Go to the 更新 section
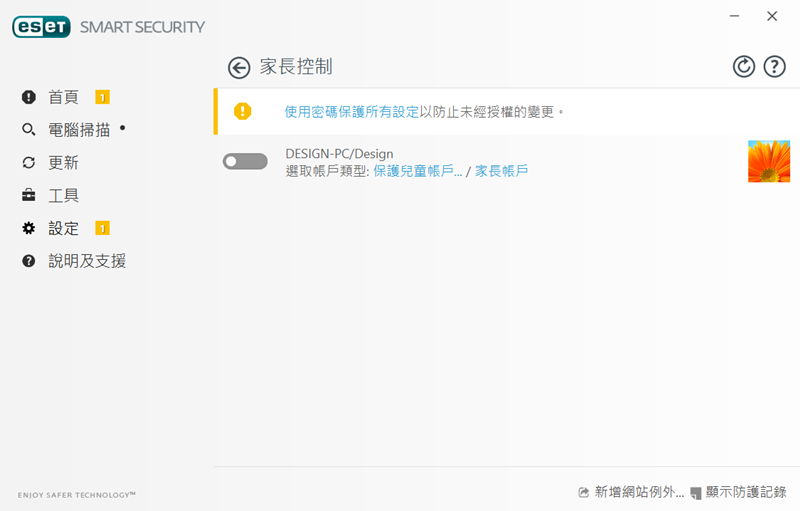 click(63, 163)
